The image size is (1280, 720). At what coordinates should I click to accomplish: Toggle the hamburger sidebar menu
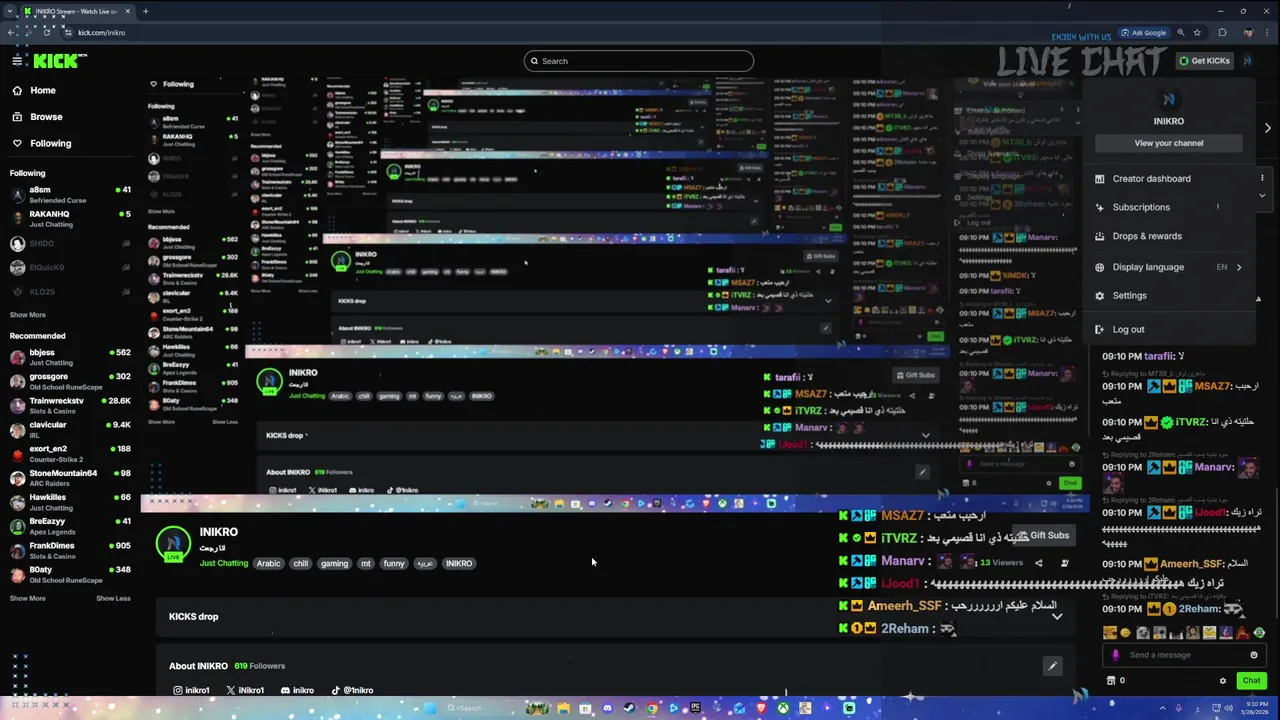(x=17, y=61)
